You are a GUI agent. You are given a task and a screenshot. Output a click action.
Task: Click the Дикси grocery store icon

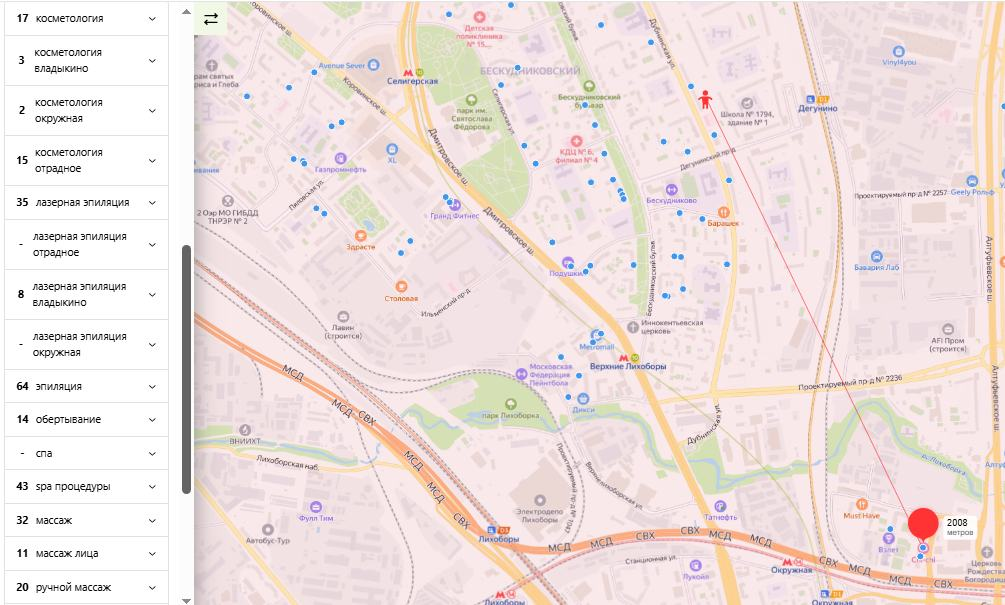[x=583, y=399]
